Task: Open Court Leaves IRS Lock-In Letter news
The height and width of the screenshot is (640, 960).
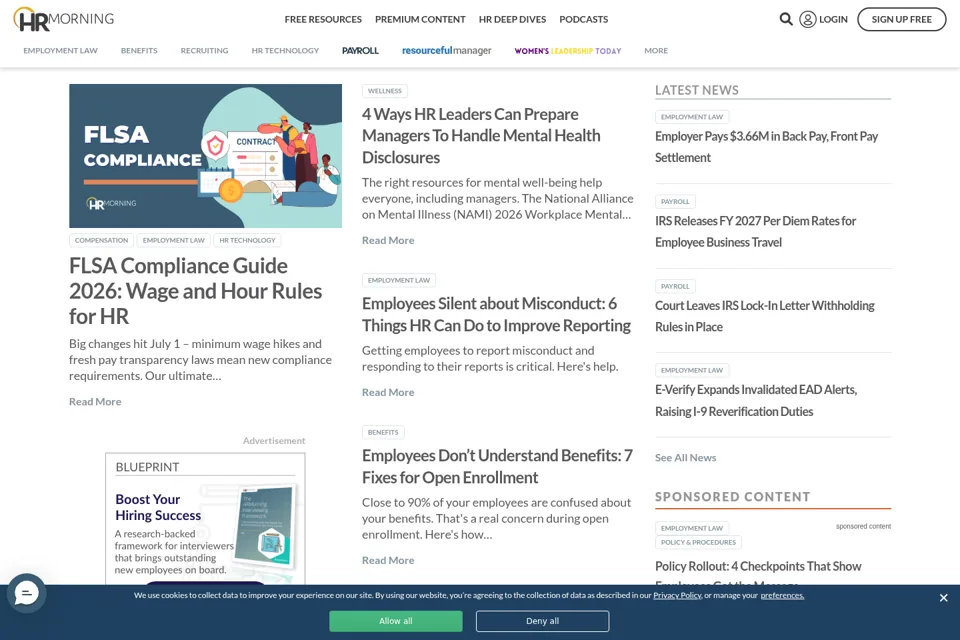Action: point(765,316)
